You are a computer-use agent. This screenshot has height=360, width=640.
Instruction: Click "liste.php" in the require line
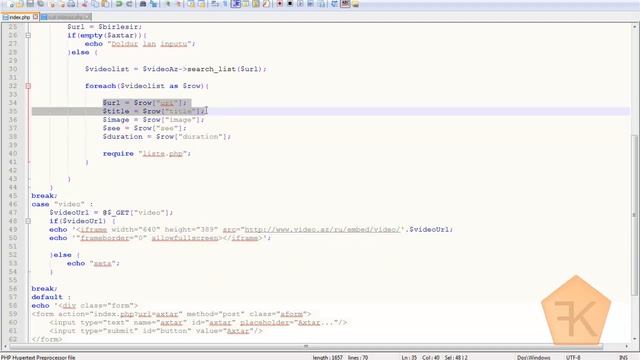pyautogui.click(x=162, y=153)
